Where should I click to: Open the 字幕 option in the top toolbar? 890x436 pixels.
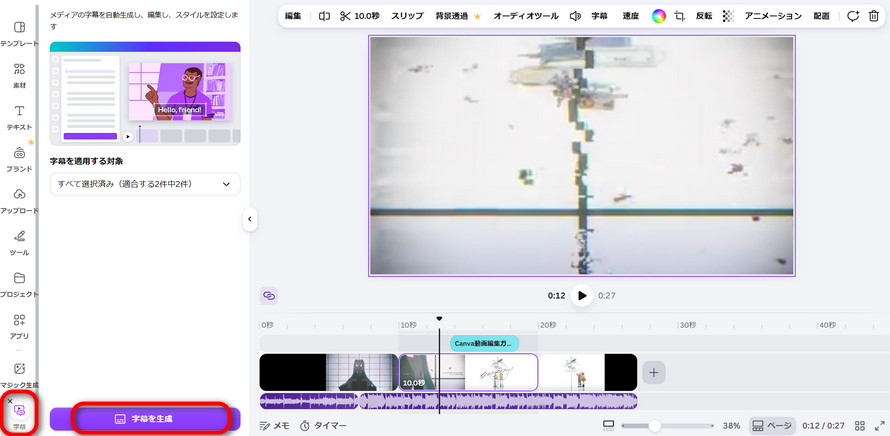click(599, 16)
